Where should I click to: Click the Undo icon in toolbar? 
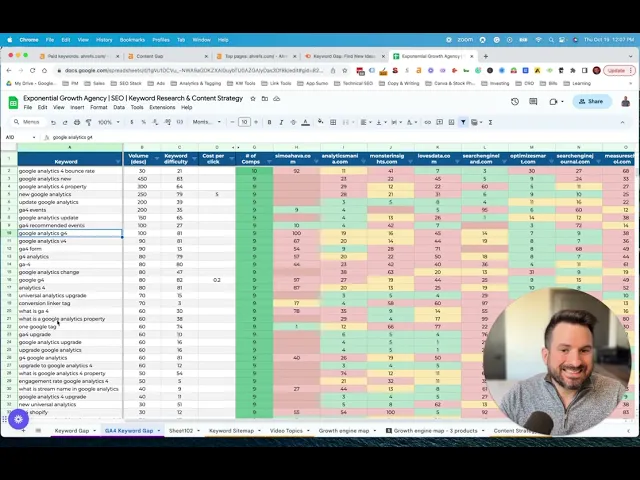(53, 122)
